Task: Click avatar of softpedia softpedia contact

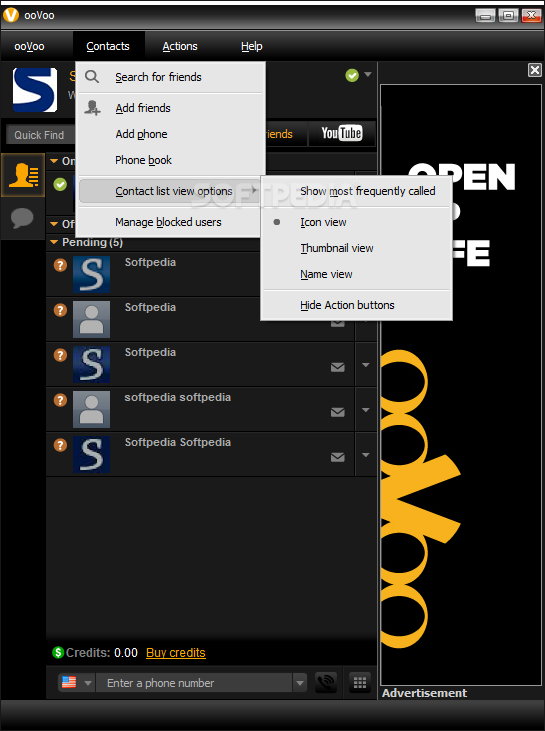Action: click(91, 409)
